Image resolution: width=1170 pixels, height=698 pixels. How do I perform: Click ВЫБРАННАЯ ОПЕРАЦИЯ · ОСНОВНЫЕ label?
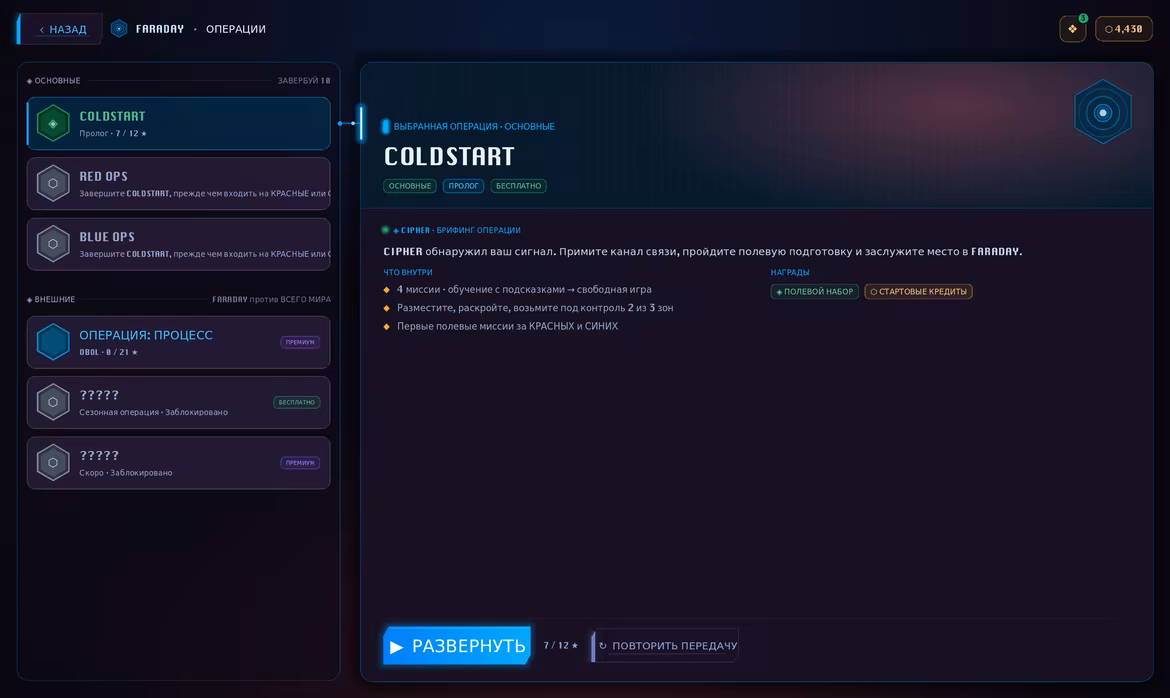tap(474, 126)
